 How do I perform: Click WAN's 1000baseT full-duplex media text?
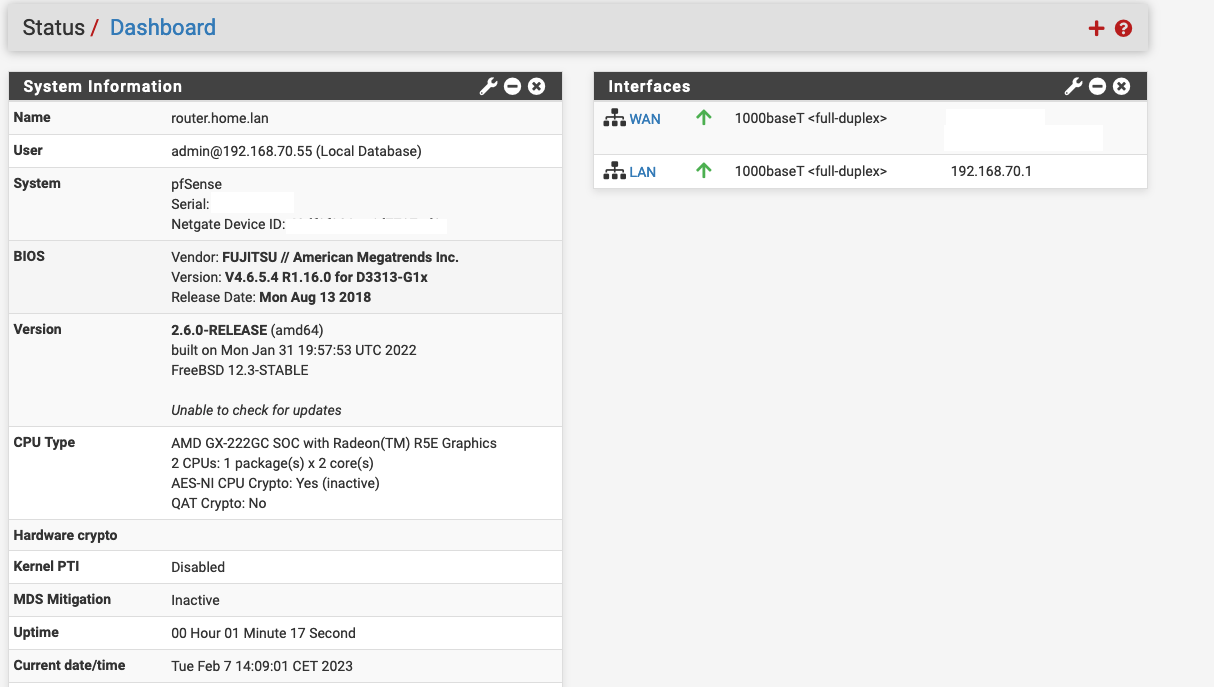(x=811, y=118)
